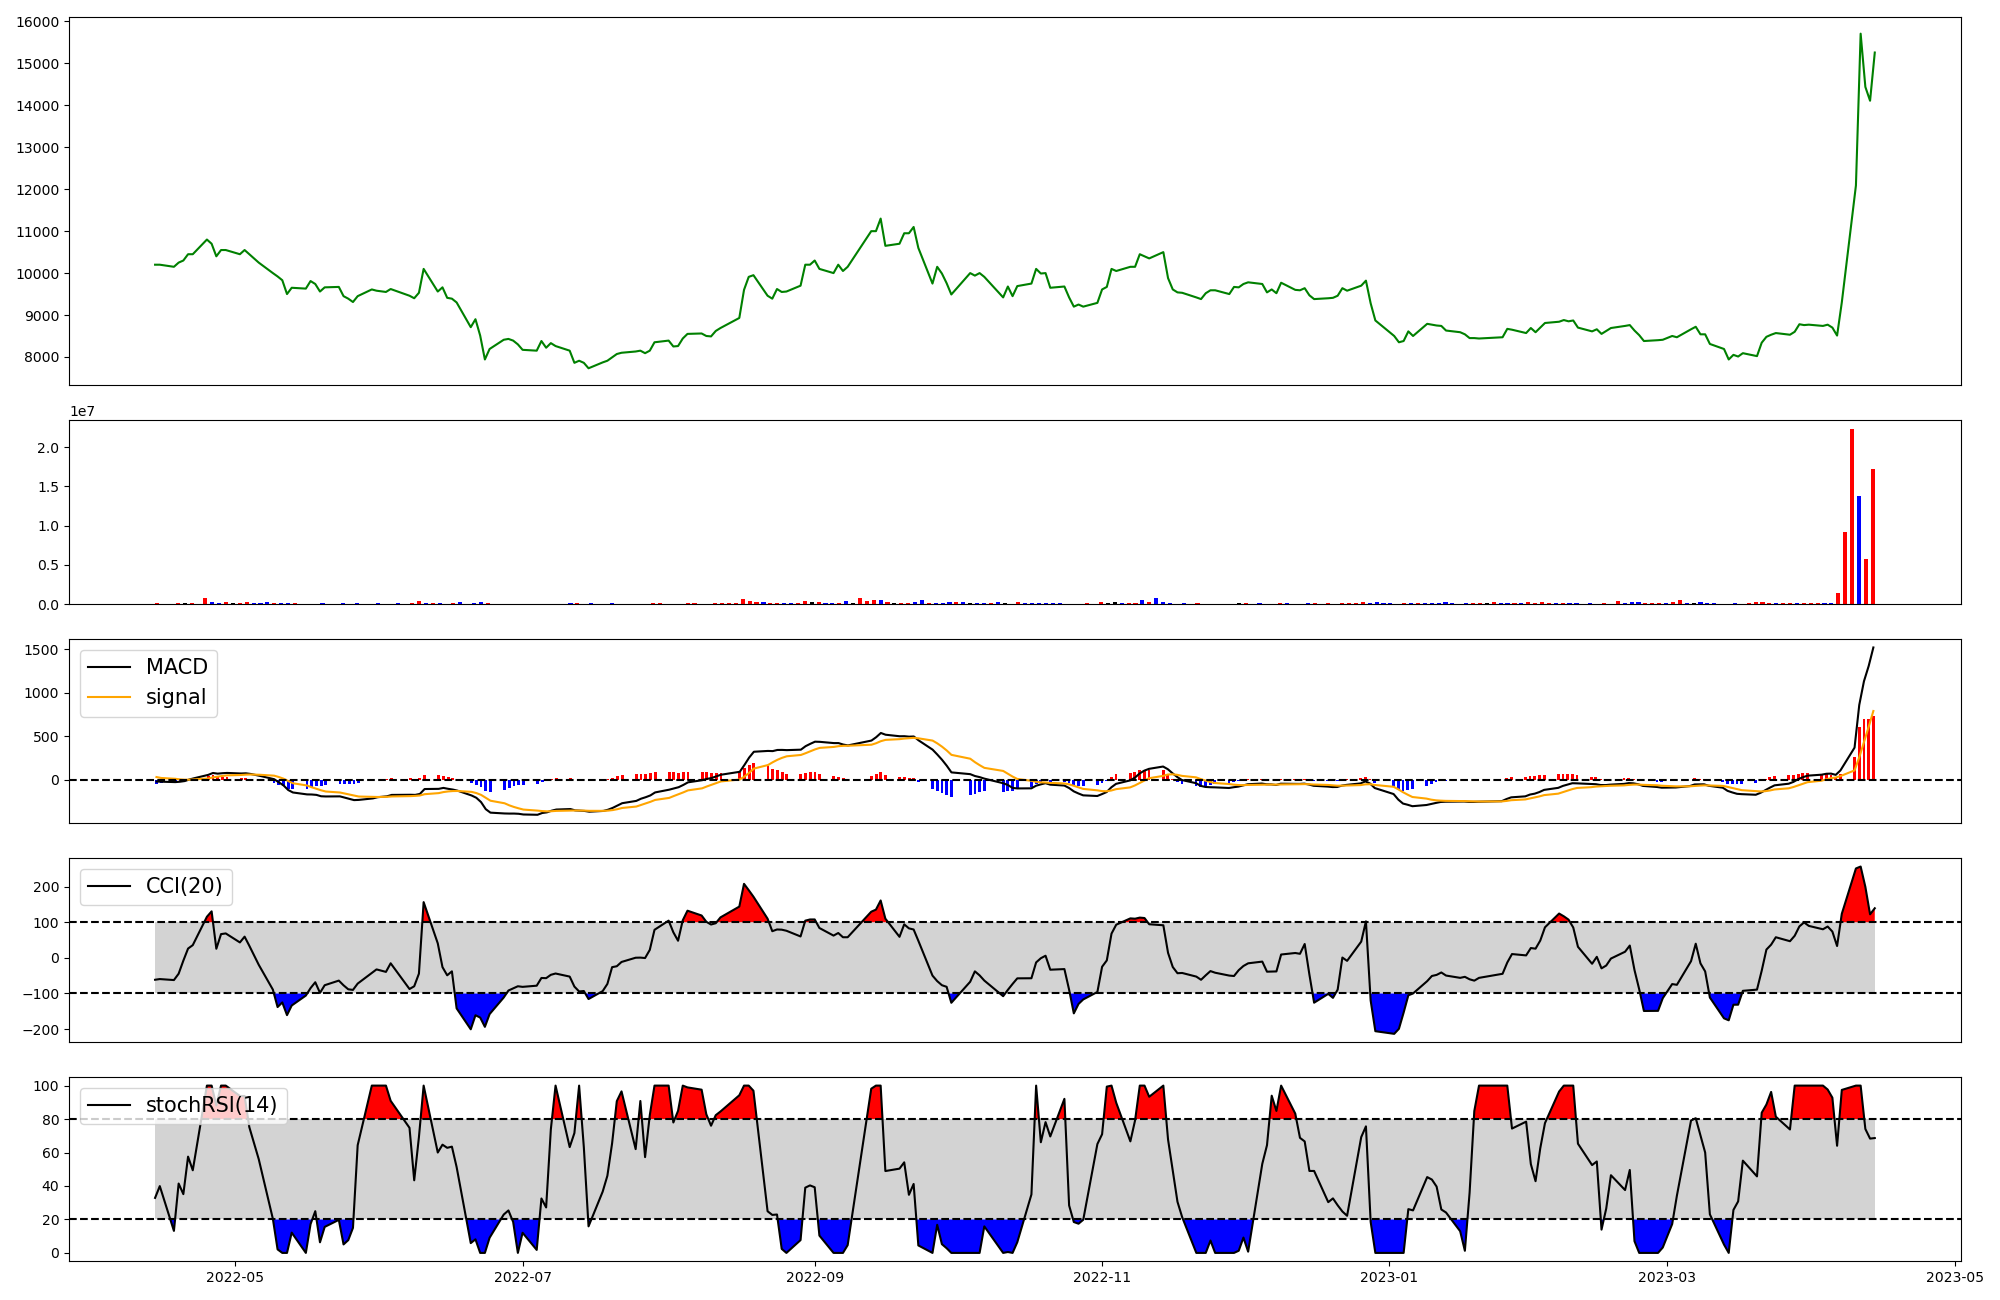Viewport: 2000px width, 1300px height.
Task: Click the MACD legend entry label
Action: 176,667
